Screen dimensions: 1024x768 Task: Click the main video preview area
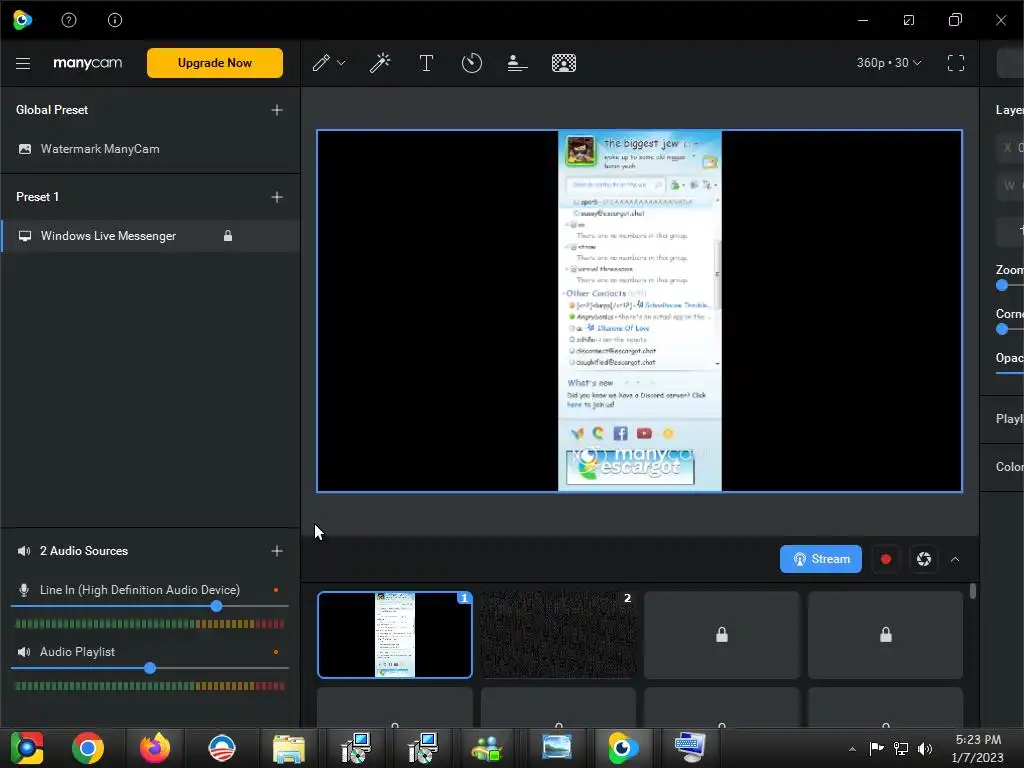click(639, 311)
